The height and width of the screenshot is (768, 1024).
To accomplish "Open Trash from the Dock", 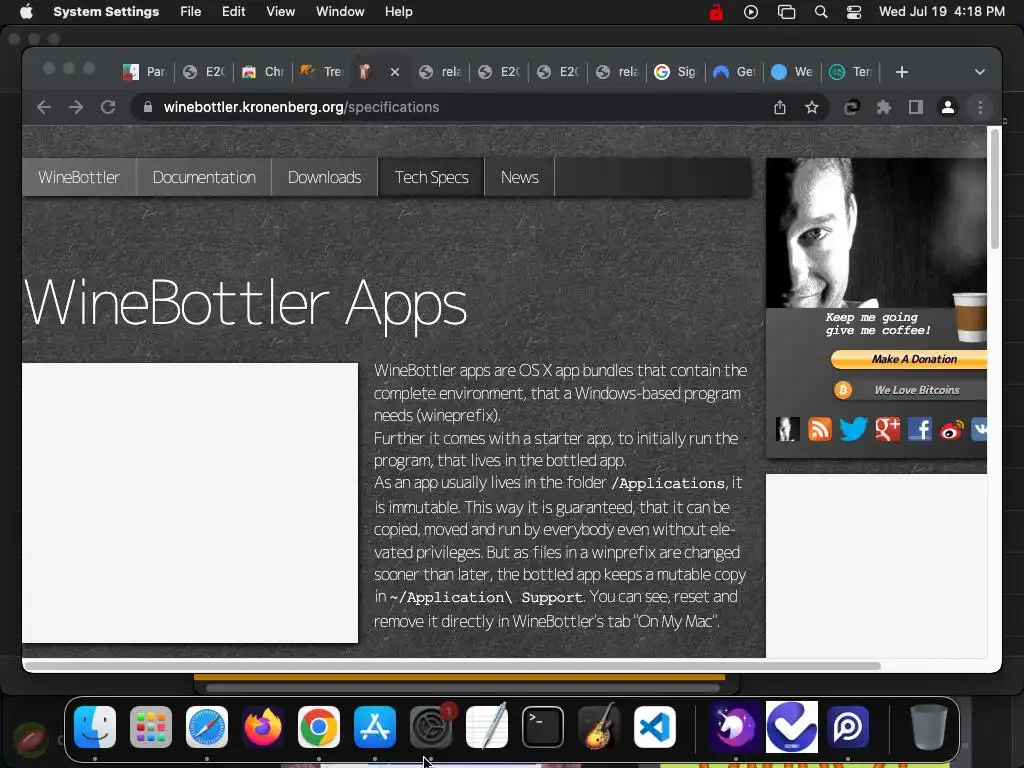I will [x=929, y=726].
